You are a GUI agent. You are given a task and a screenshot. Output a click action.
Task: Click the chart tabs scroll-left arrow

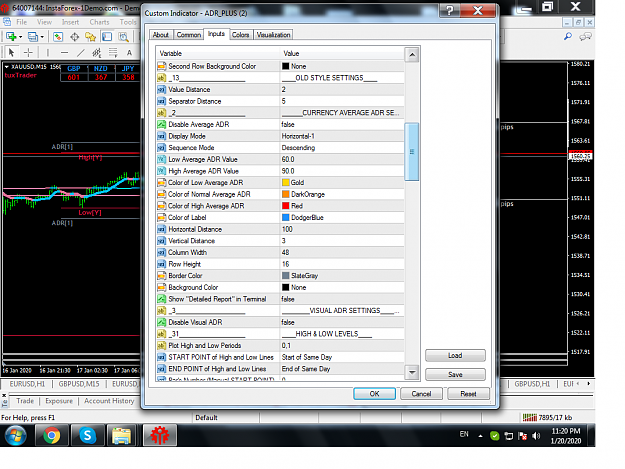point(580,384)
